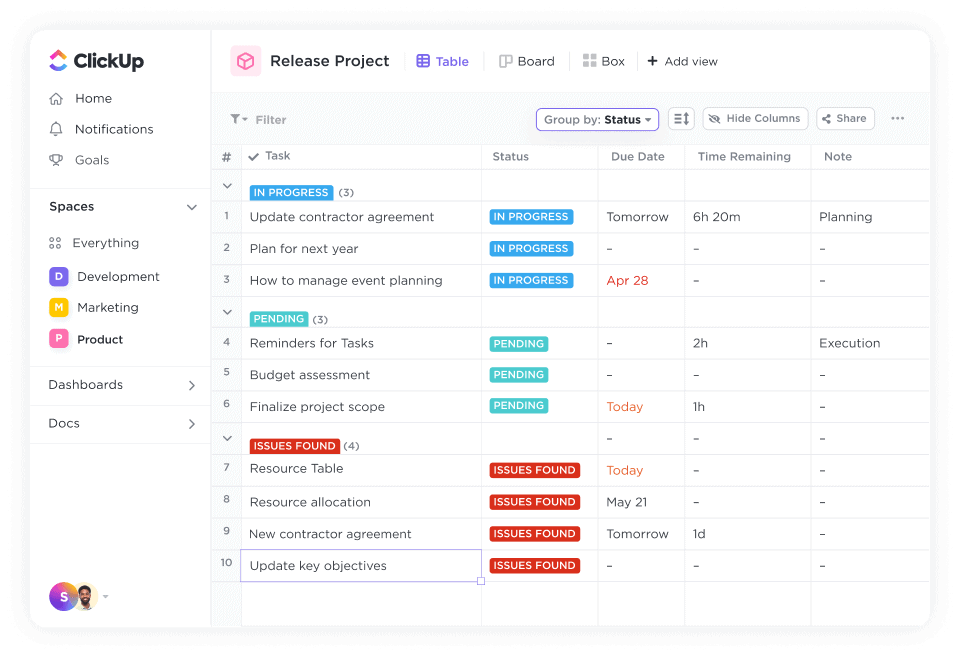
Task: Click the ClickUp logo
Action: 96,61
